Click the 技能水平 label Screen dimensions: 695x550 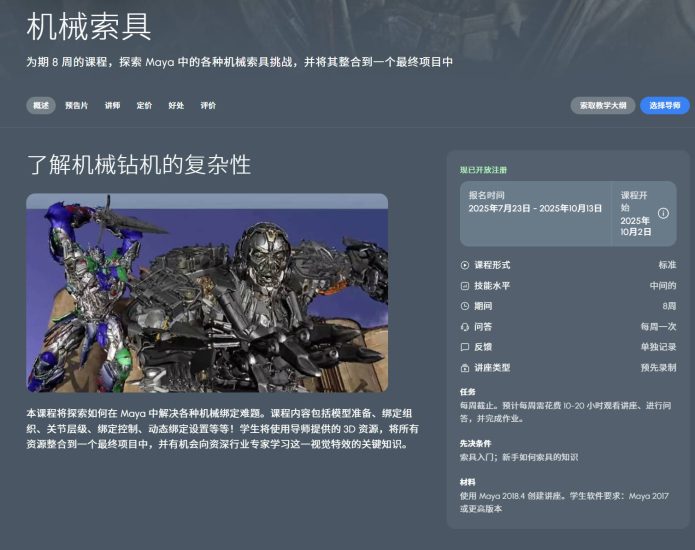492,286
